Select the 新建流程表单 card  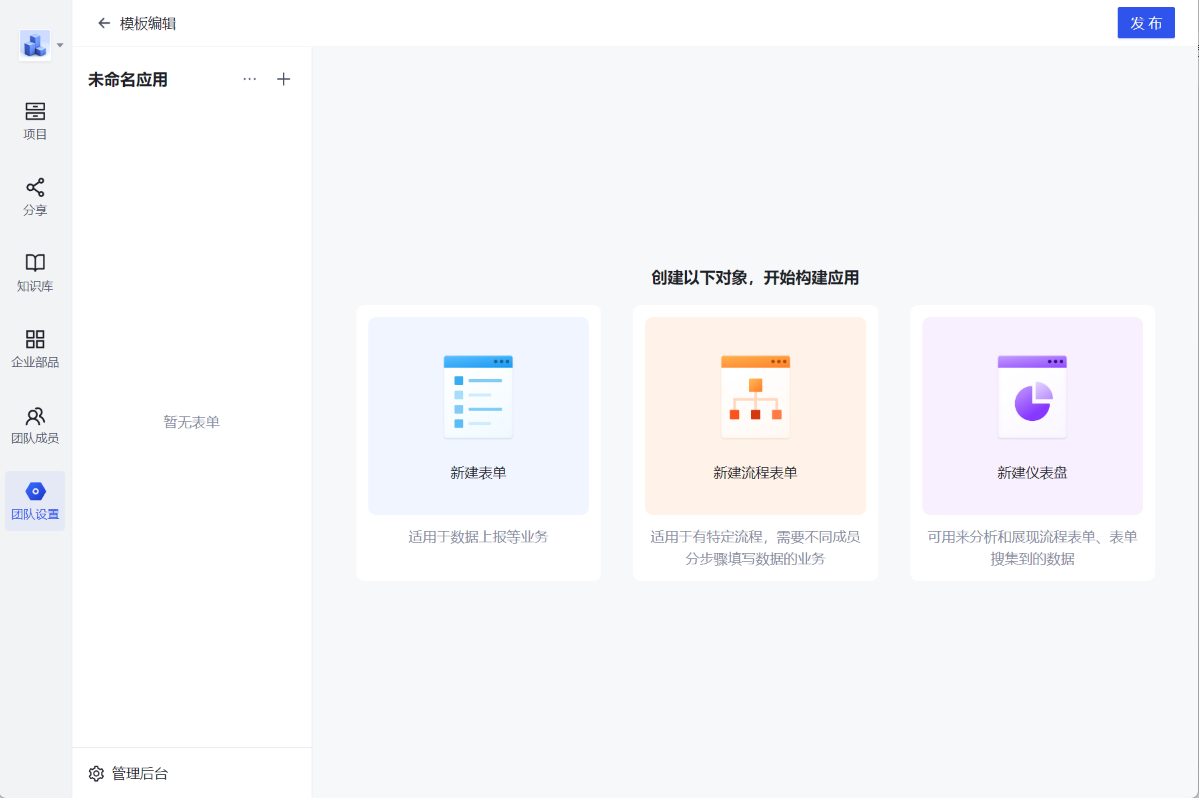click(x=755, y=416)
